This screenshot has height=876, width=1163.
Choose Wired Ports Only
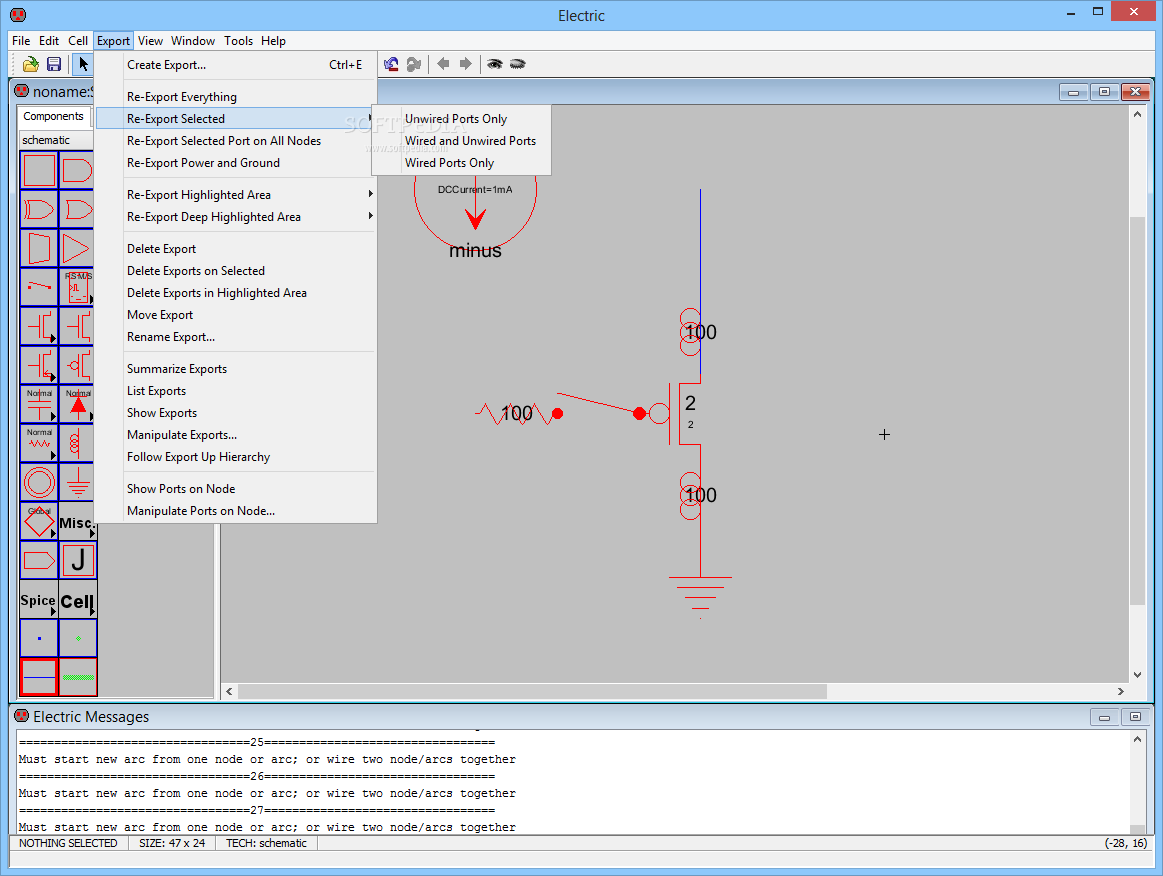(x=461, y=163)
